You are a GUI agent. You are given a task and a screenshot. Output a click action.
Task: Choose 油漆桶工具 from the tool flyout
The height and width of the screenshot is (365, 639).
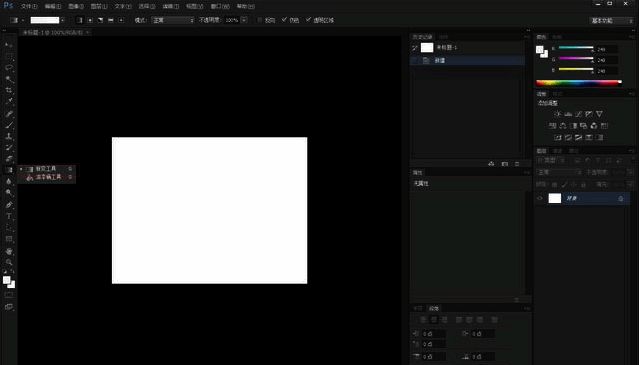pos(47,177)
